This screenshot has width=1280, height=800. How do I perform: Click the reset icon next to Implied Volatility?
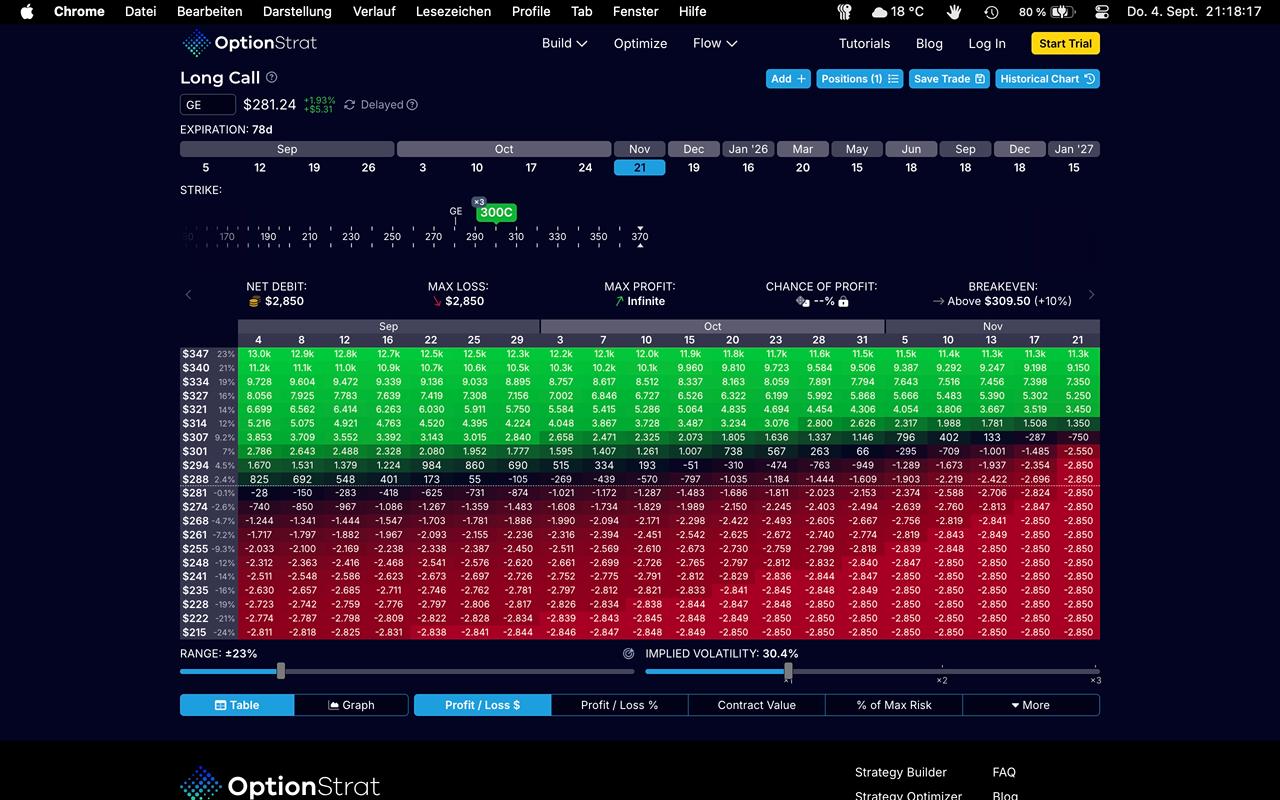coord(629,654)
